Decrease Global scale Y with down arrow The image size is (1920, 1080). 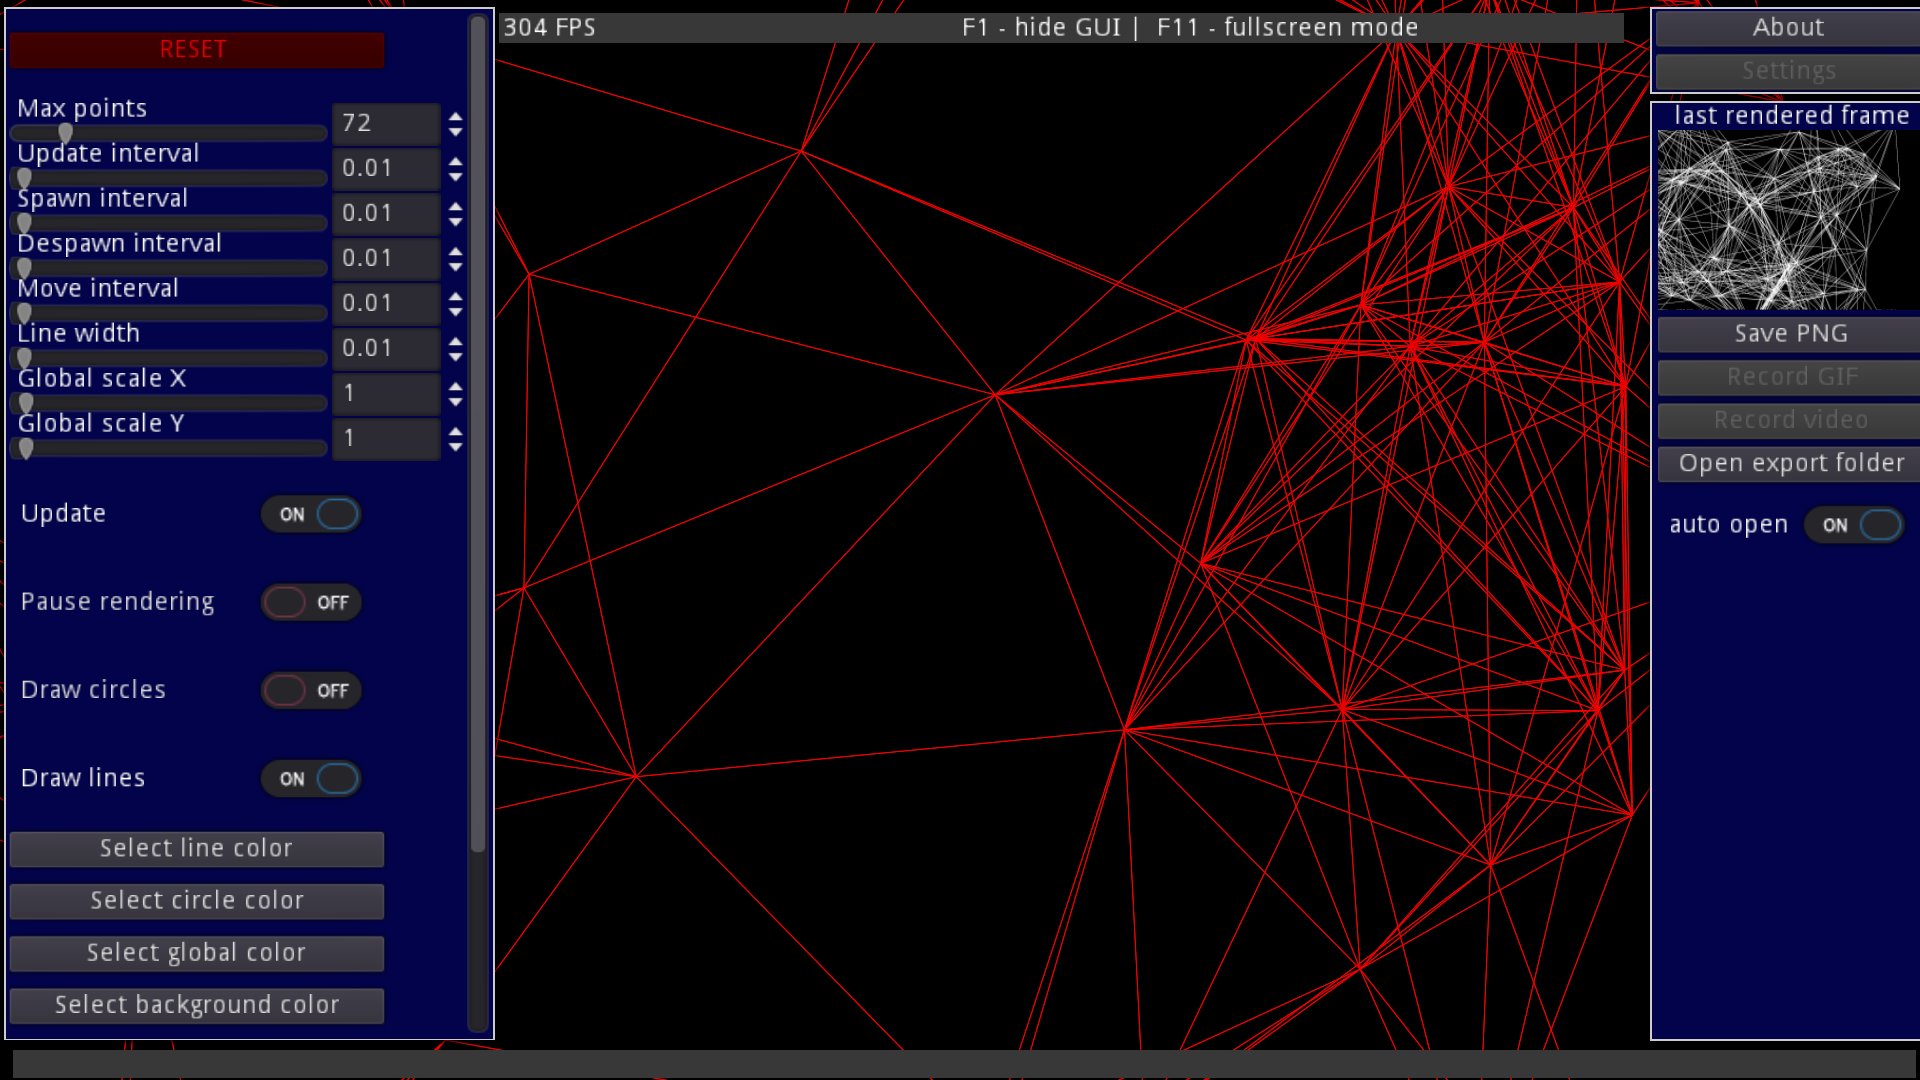pyautogui.click(x=456, y=447)
